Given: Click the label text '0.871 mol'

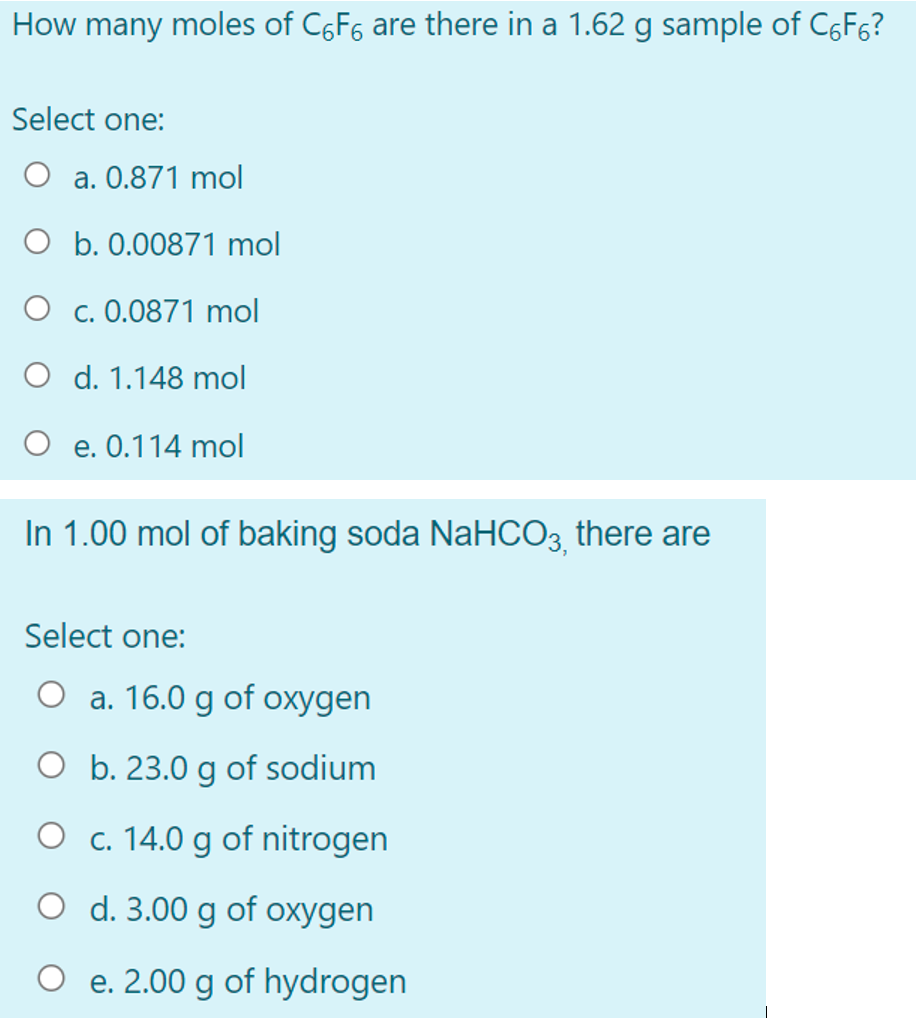Looking at the screenshot, I should (157, 177).
